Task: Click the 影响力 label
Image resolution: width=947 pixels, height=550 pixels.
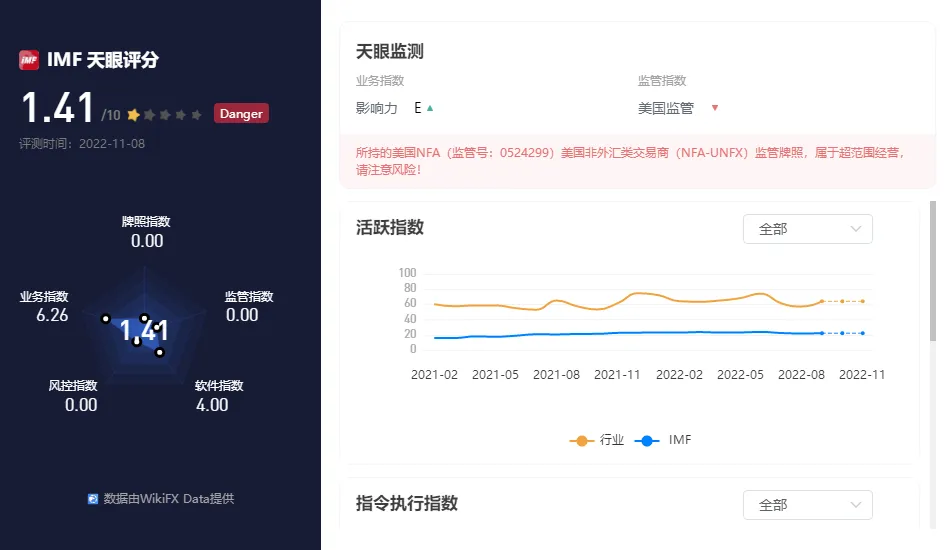Action: (x=376, y=109)
